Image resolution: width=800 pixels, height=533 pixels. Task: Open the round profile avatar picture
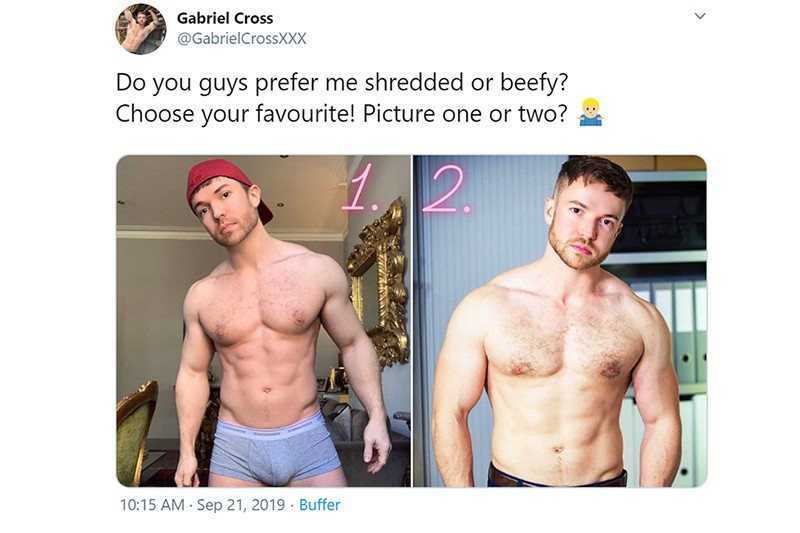click(x=140, y=29)
